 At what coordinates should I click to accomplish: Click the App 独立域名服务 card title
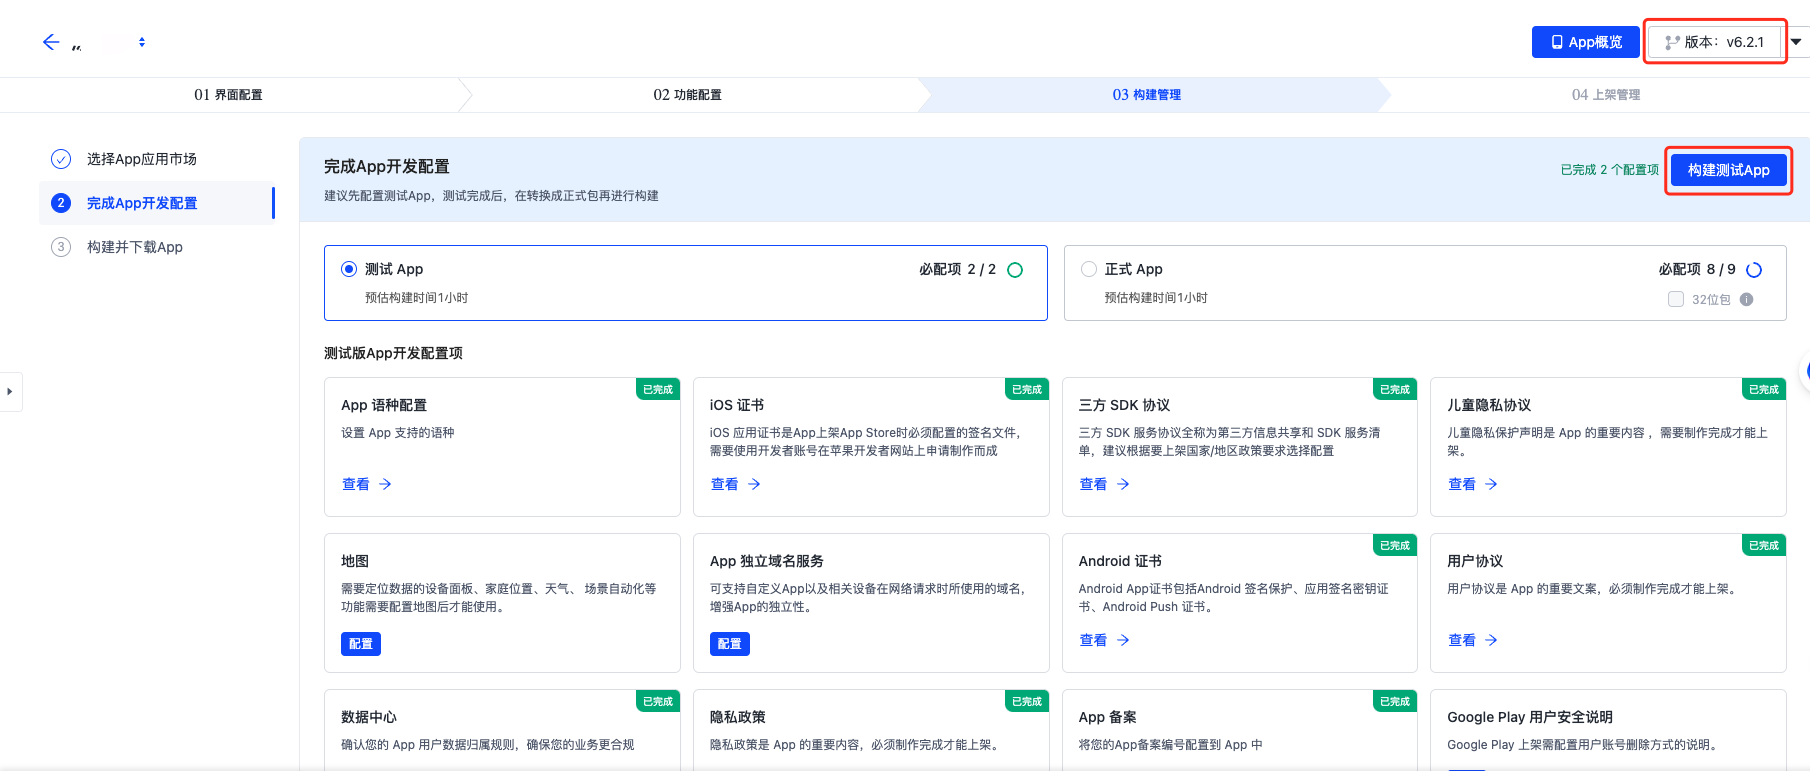click(x=767, y=561)
